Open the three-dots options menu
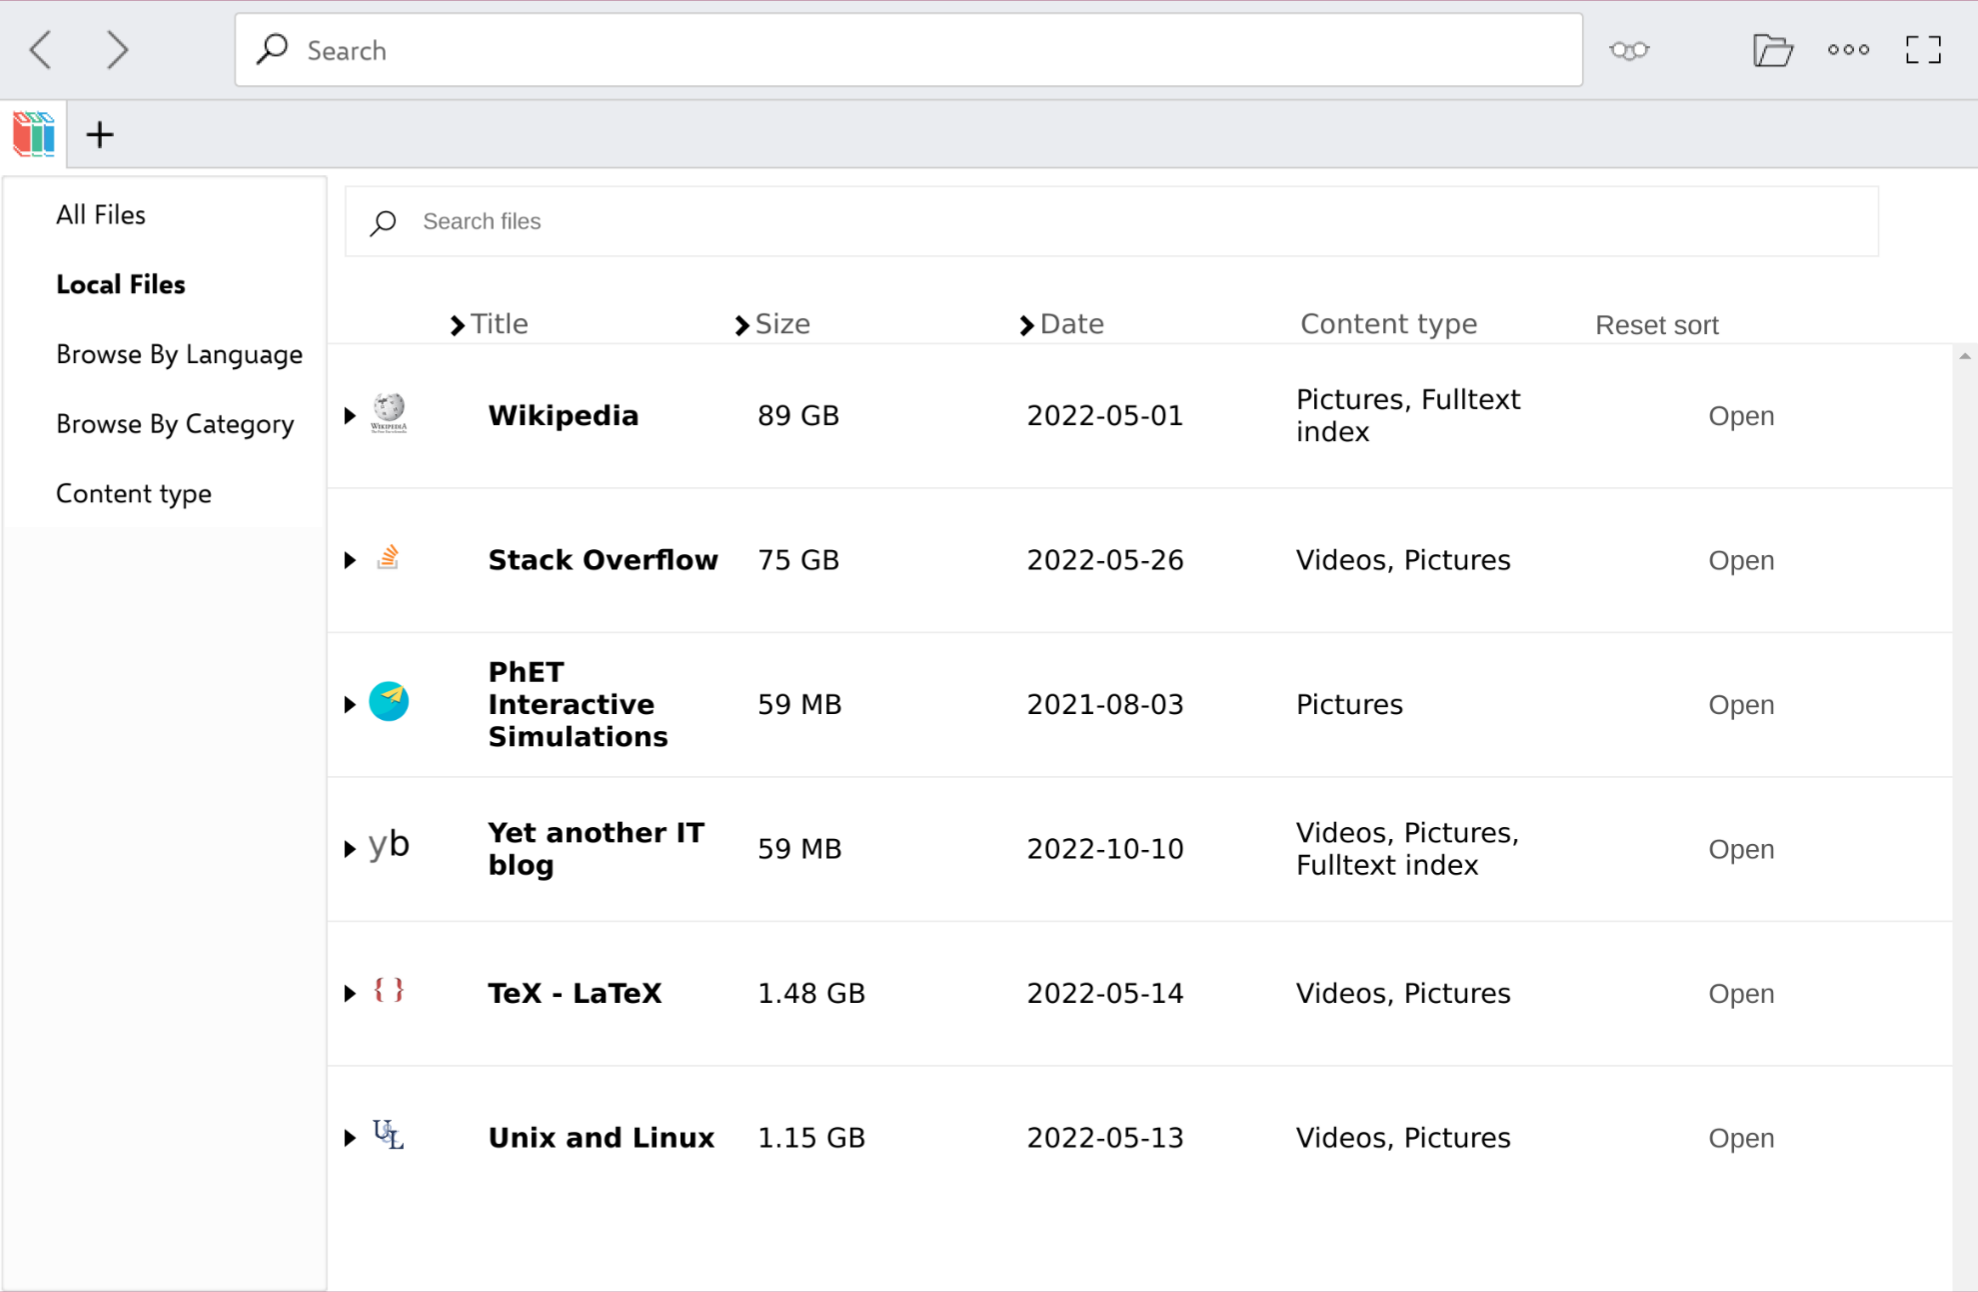The image size is (1978, 1292). [1848, 49]
